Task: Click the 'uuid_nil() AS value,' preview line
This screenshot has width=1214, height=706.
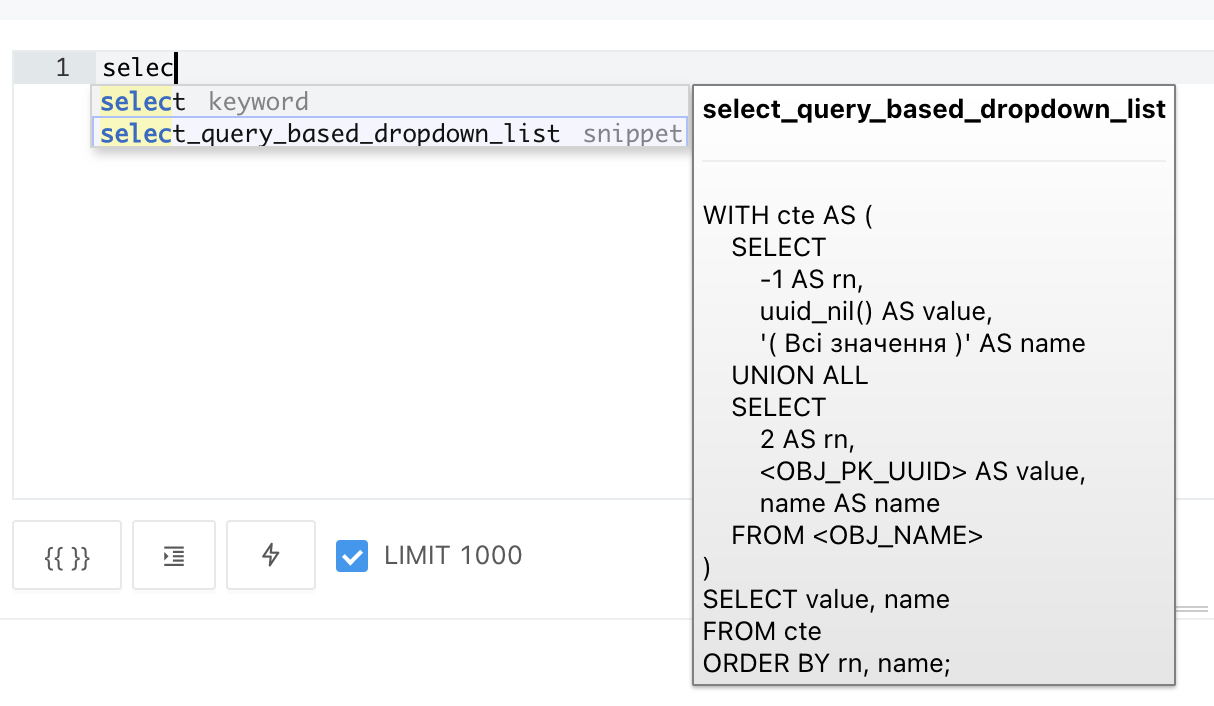Action: coord(876,311)
